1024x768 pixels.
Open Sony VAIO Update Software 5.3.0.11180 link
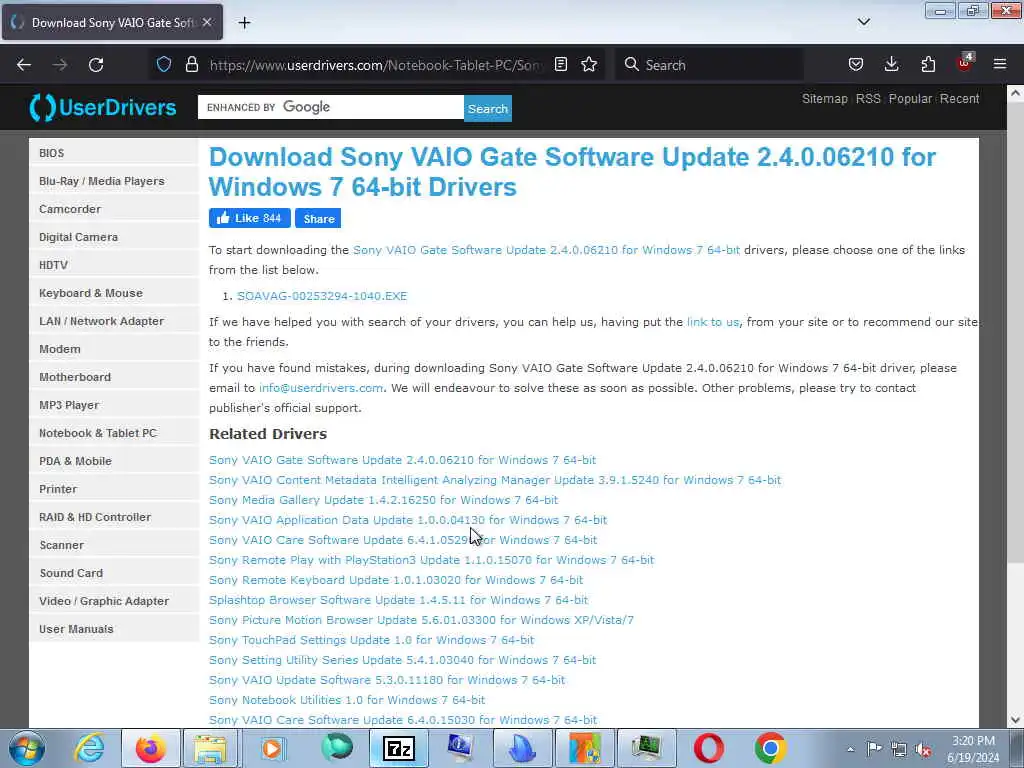pyautogui.click(x=387, y=680)
